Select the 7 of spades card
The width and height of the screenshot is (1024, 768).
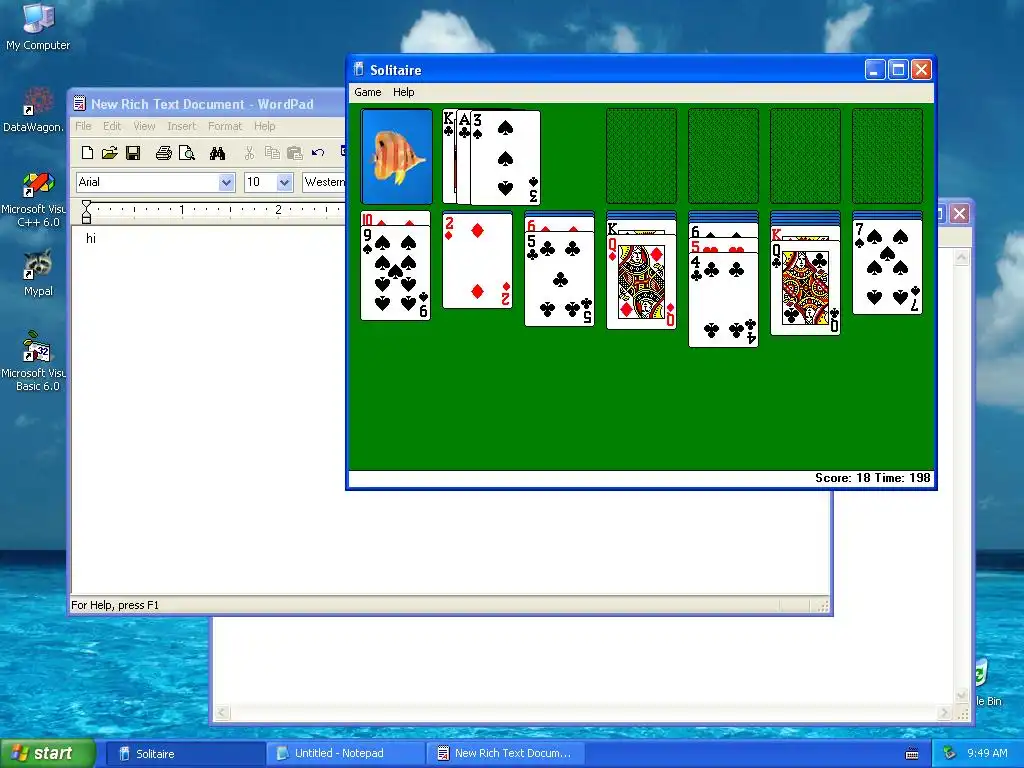point(888,267)
